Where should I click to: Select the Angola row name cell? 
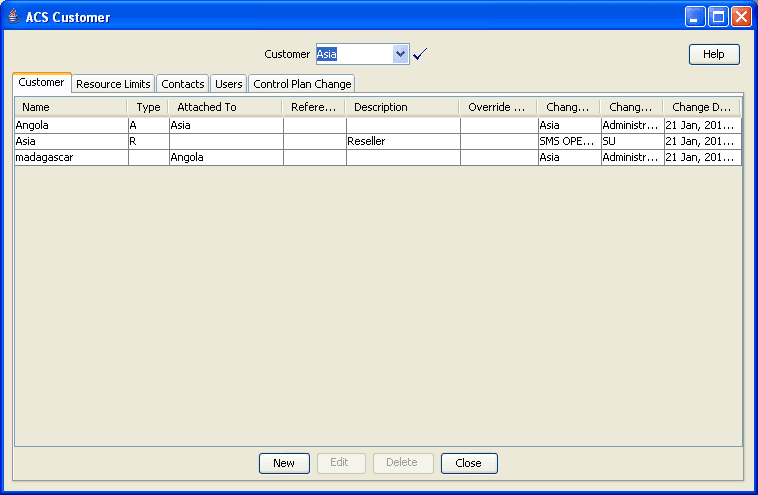point(72,125)
